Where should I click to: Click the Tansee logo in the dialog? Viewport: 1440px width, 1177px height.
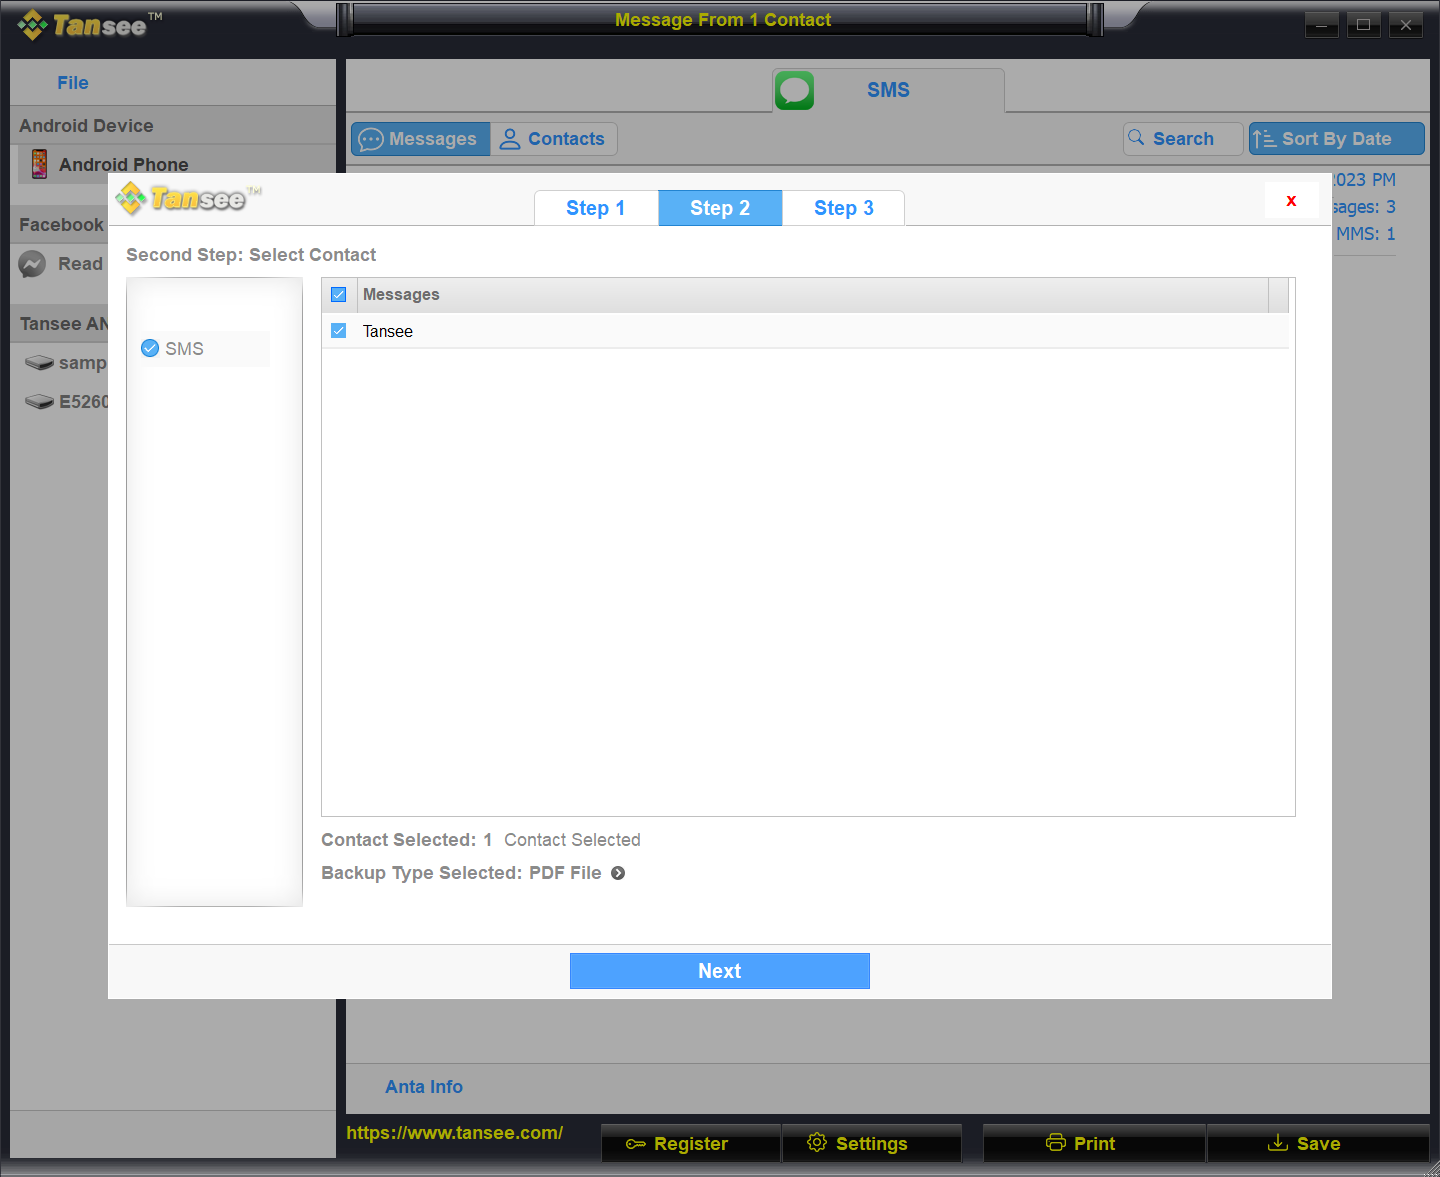(x=187, y=199)
